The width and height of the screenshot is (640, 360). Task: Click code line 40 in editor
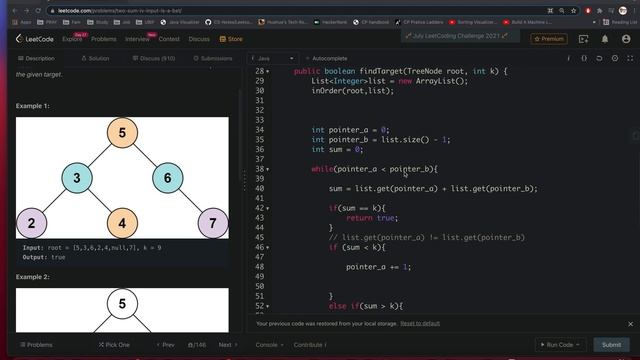433,189
